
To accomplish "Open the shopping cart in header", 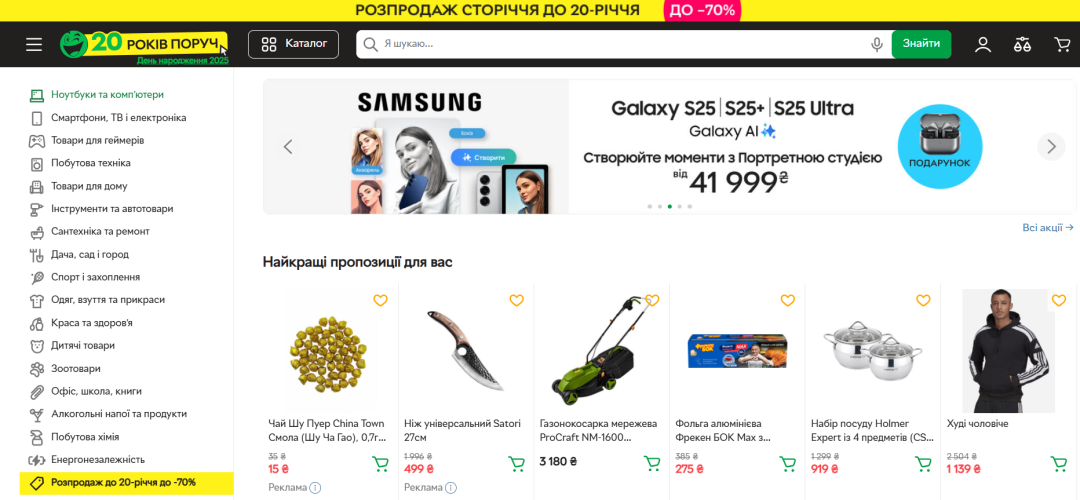I will 1062,44.
